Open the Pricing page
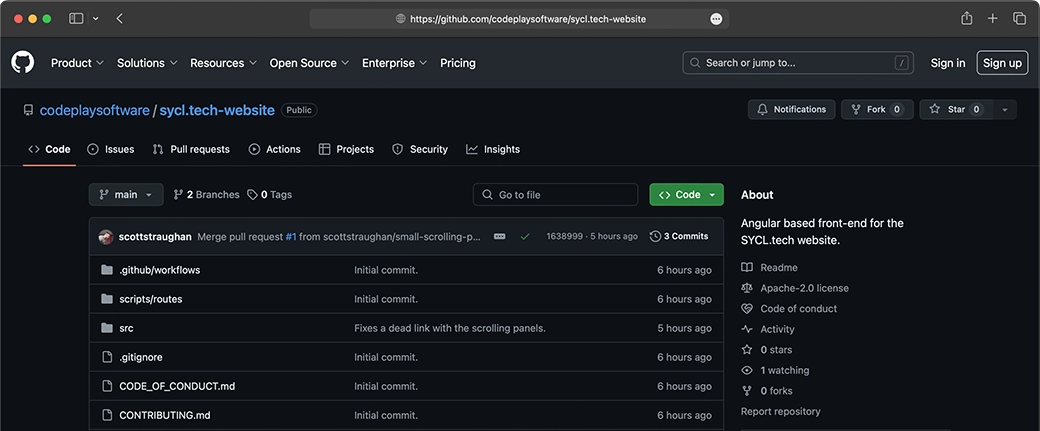This screenshot has width=1040, height=431. (458, 63)
